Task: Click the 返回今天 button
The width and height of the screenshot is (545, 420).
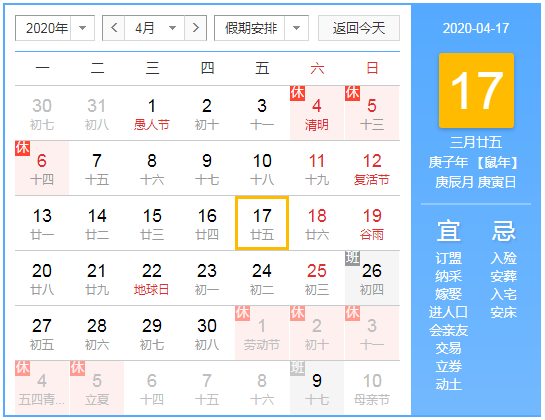Action: coord(359,28)
